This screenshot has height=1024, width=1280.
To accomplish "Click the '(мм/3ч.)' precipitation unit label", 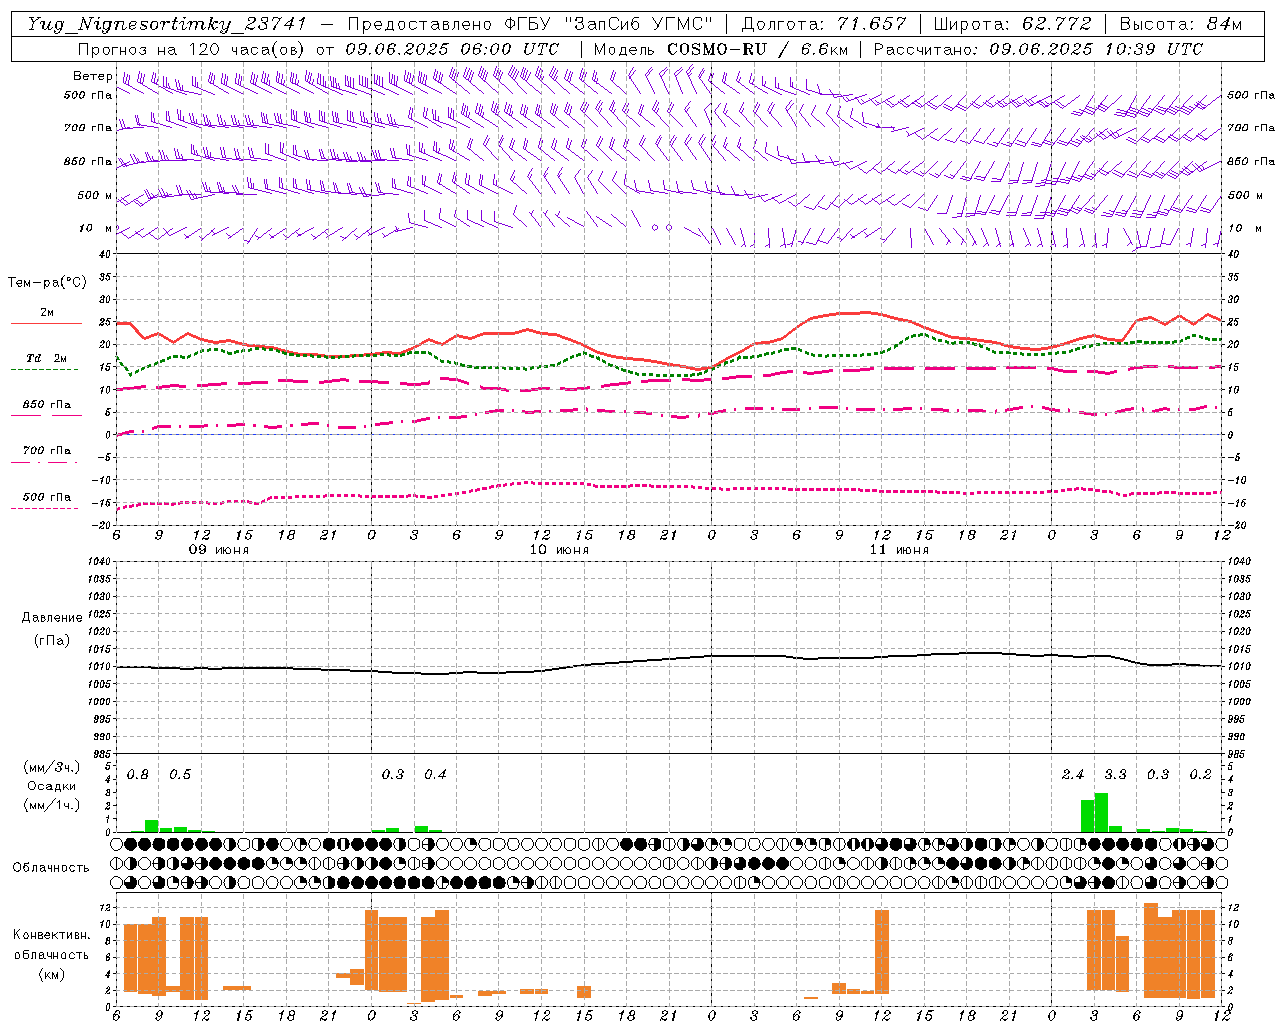I will coord(51,767).
